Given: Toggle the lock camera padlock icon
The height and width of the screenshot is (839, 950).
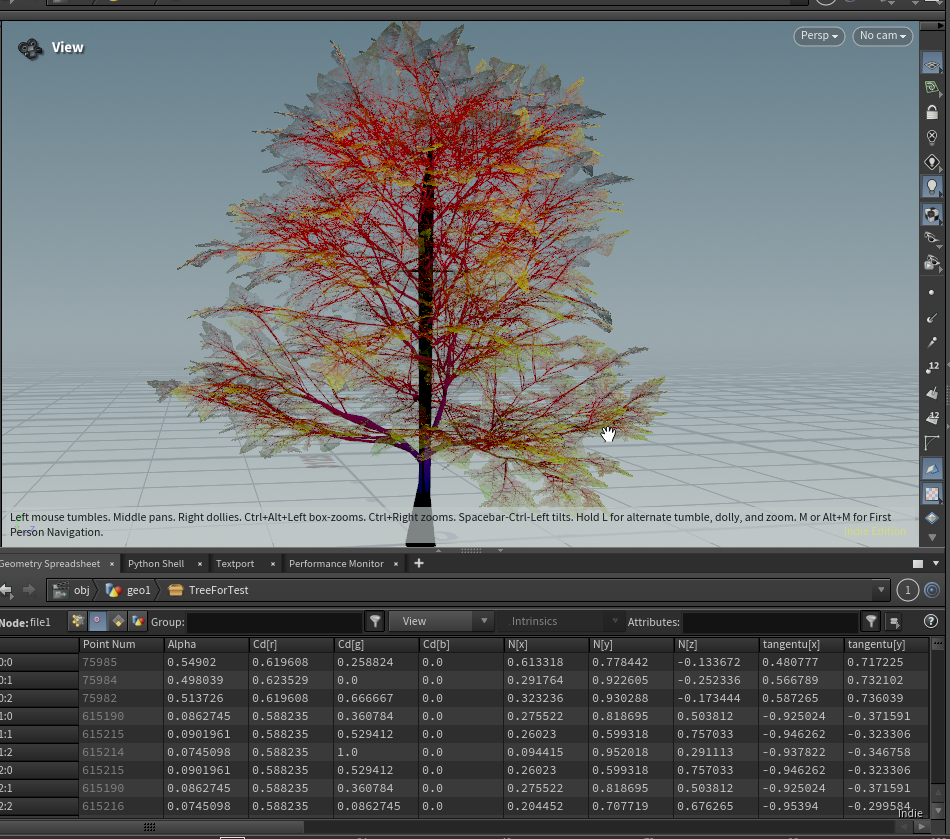Looking at the screenshot, I should [x=932, y=112].
